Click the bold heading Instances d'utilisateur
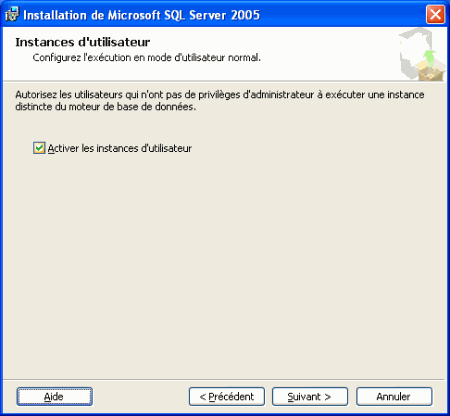Viewport: 450px width, 416px height. point(83,42)
